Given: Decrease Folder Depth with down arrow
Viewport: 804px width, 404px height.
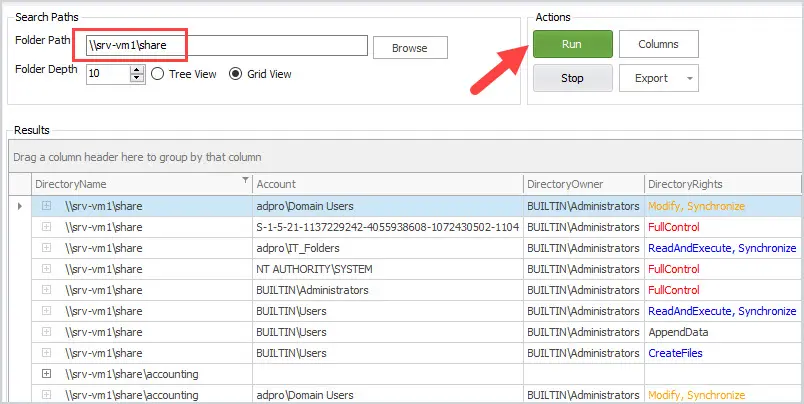Looking at the screenshot, I should pos(136,78).
